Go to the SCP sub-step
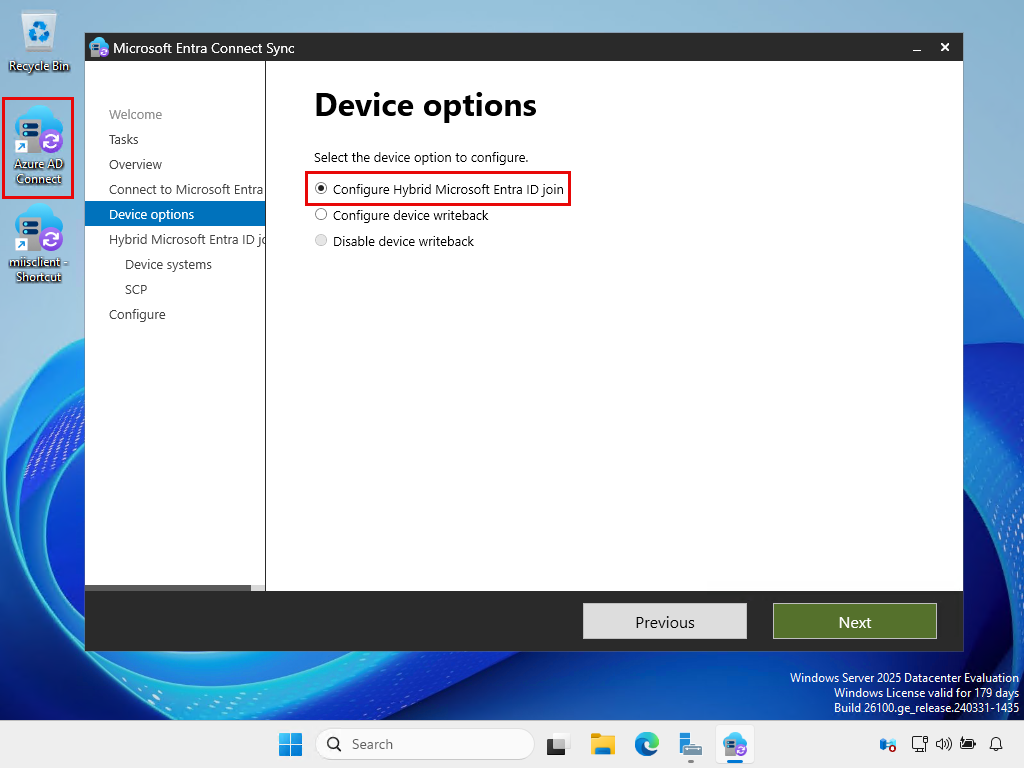This screenshot has width=1024, height=768. click(x=136, y=289)
